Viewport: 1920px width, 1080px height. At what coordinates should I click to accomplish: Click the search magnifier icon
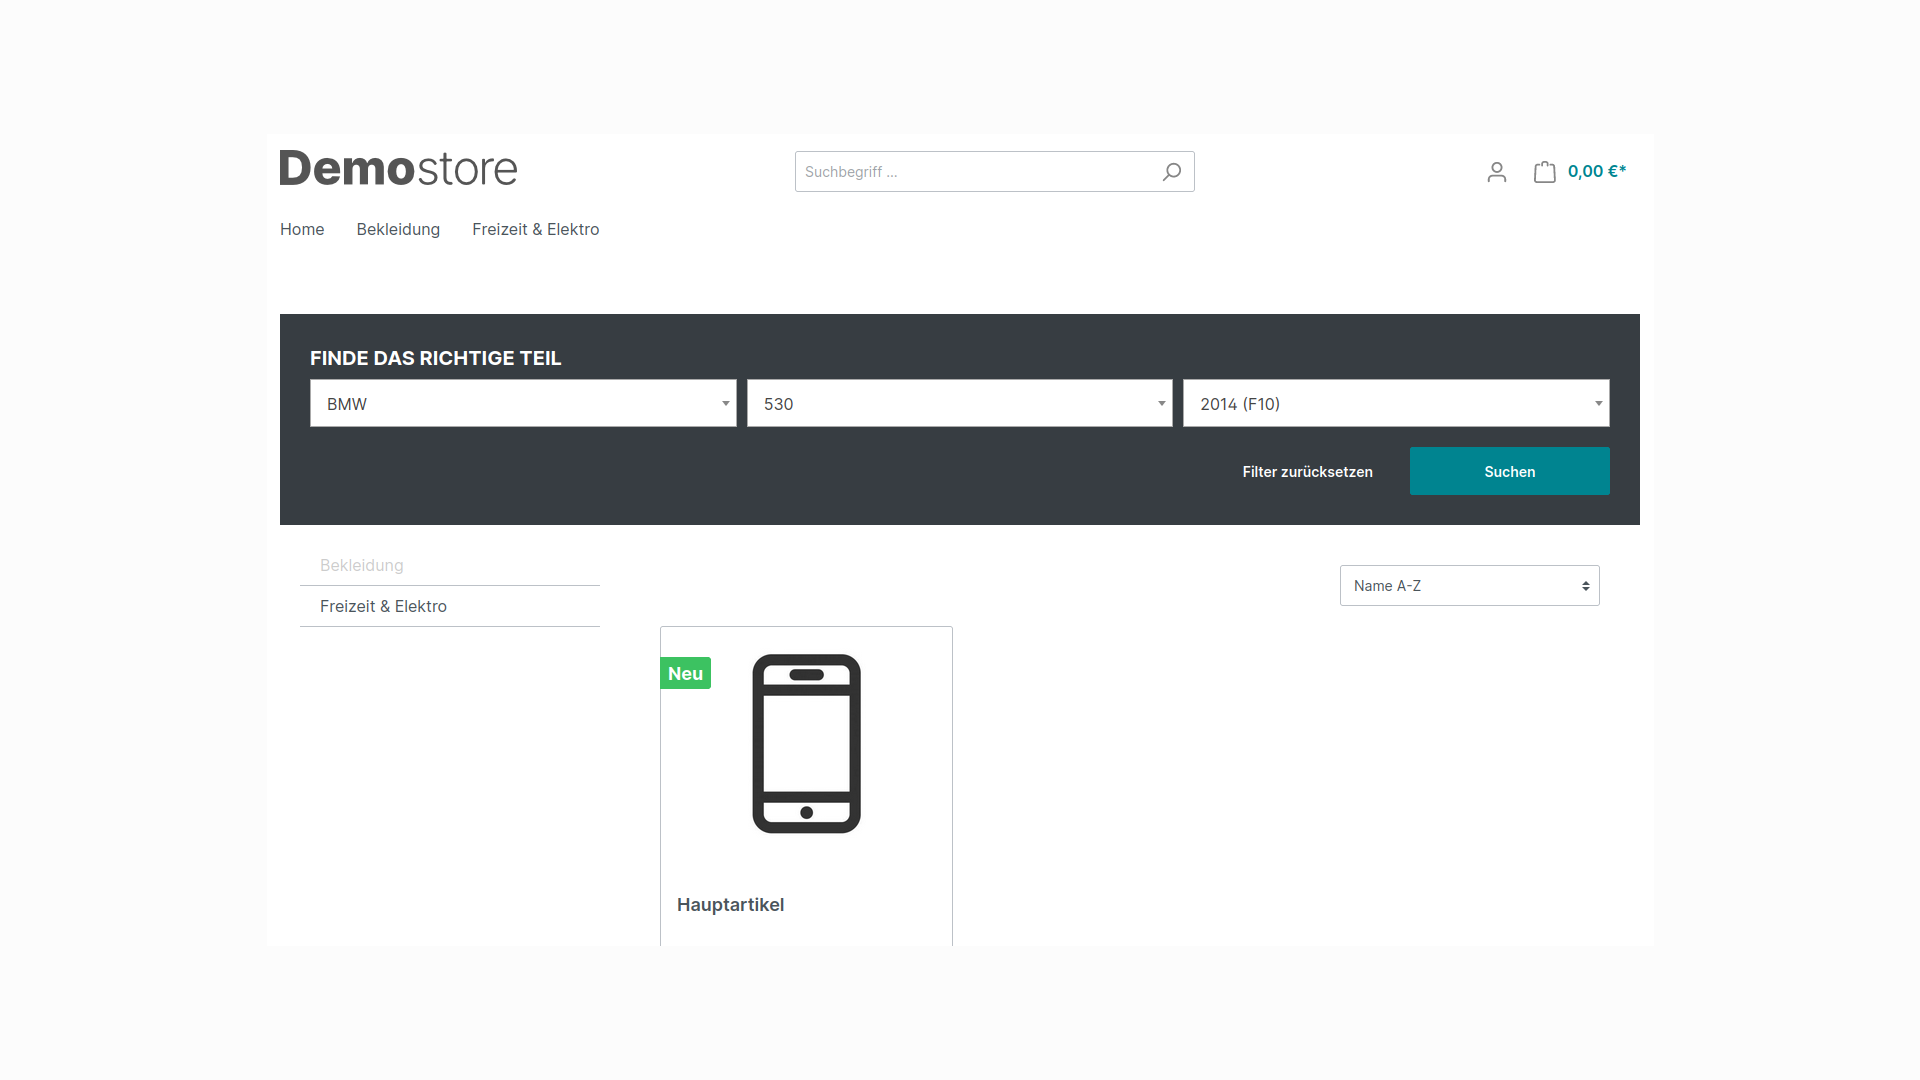[x=1171, y=172]
